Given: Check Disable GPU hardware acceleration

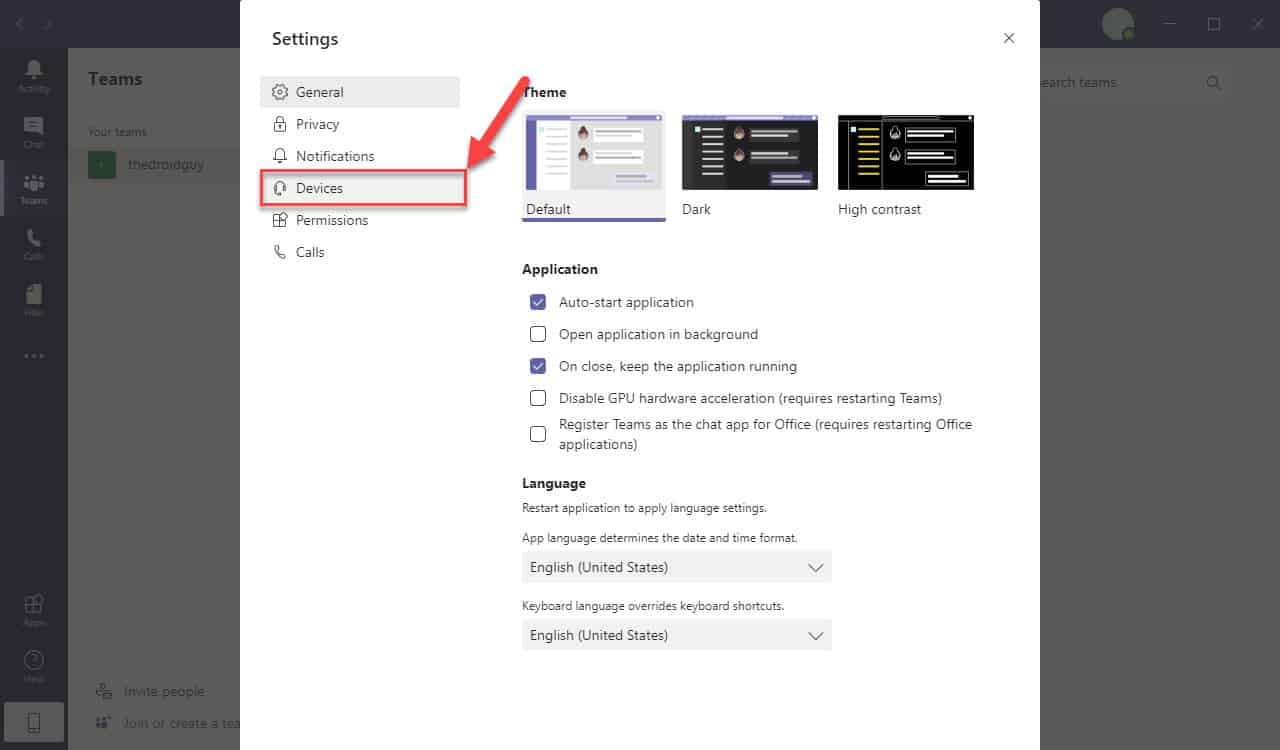Looking at the screenshot, I should [x=538, y=398].
